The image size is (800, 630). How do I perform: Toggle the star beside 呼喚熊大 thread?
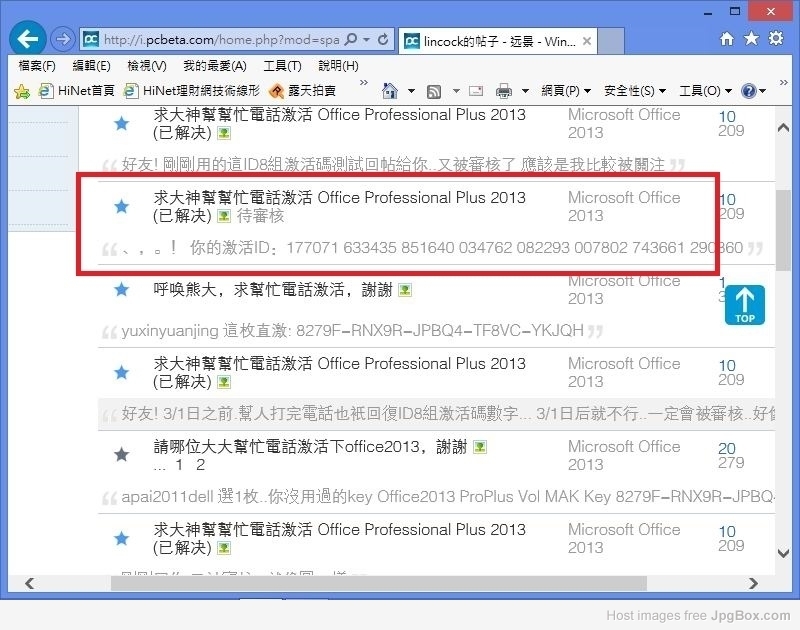pos(121,289)
